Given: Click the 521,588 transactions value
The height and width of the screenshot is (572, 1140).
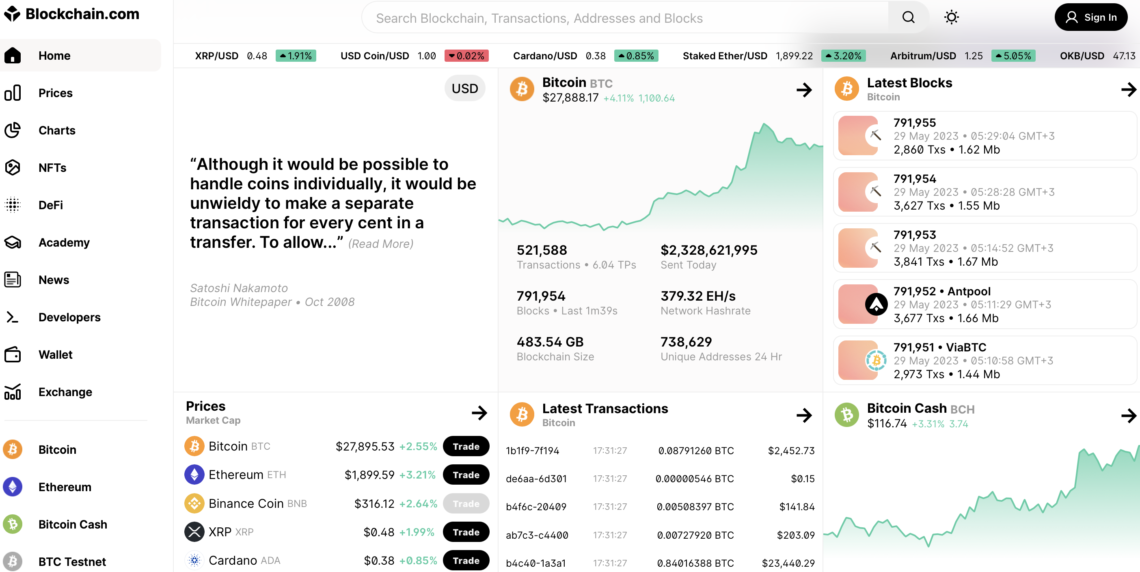Looking at the screenshot, I should point(542,251).
